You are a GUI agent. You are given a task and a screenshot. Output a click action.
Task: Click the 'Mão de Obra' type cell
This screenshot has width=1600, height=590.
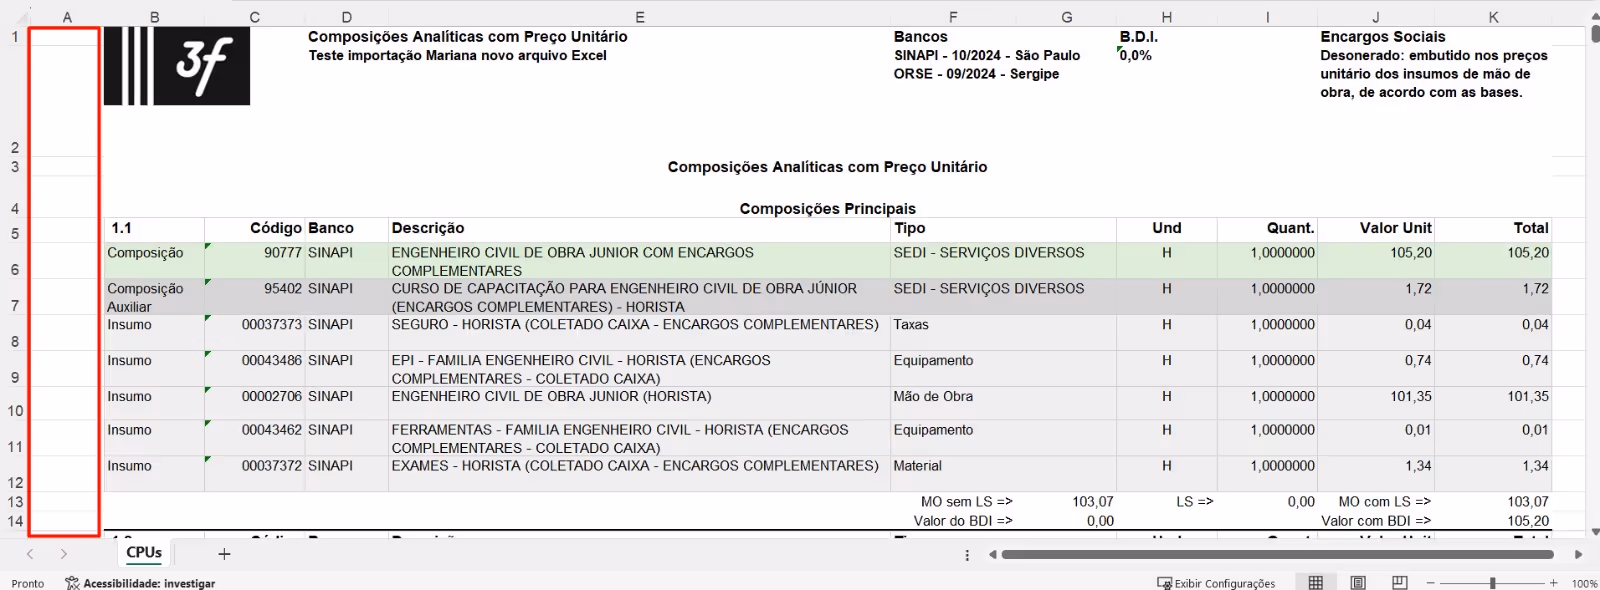(x=1003, y=403)
